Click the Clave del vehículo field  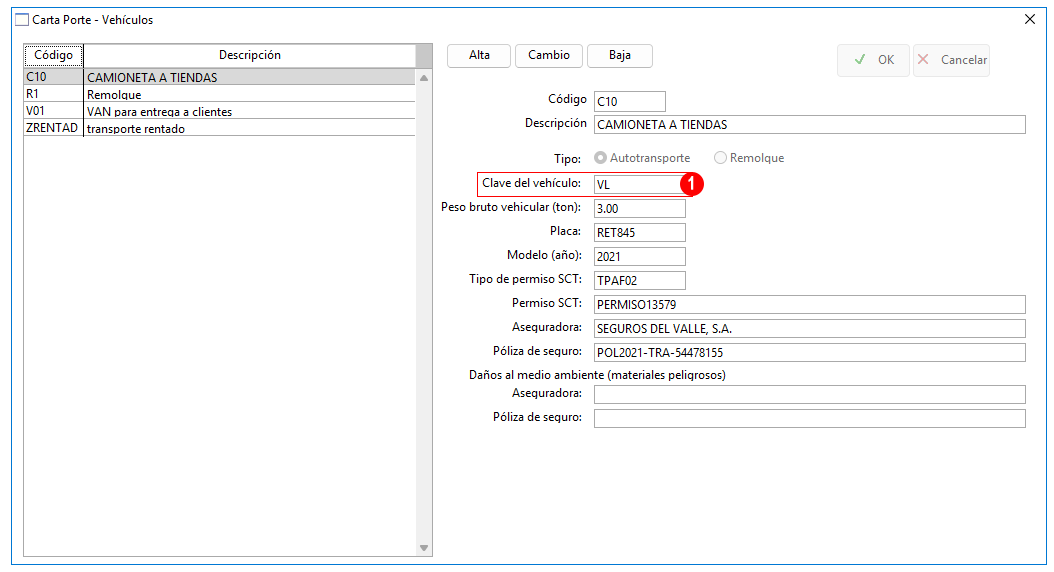click(635, 184)
